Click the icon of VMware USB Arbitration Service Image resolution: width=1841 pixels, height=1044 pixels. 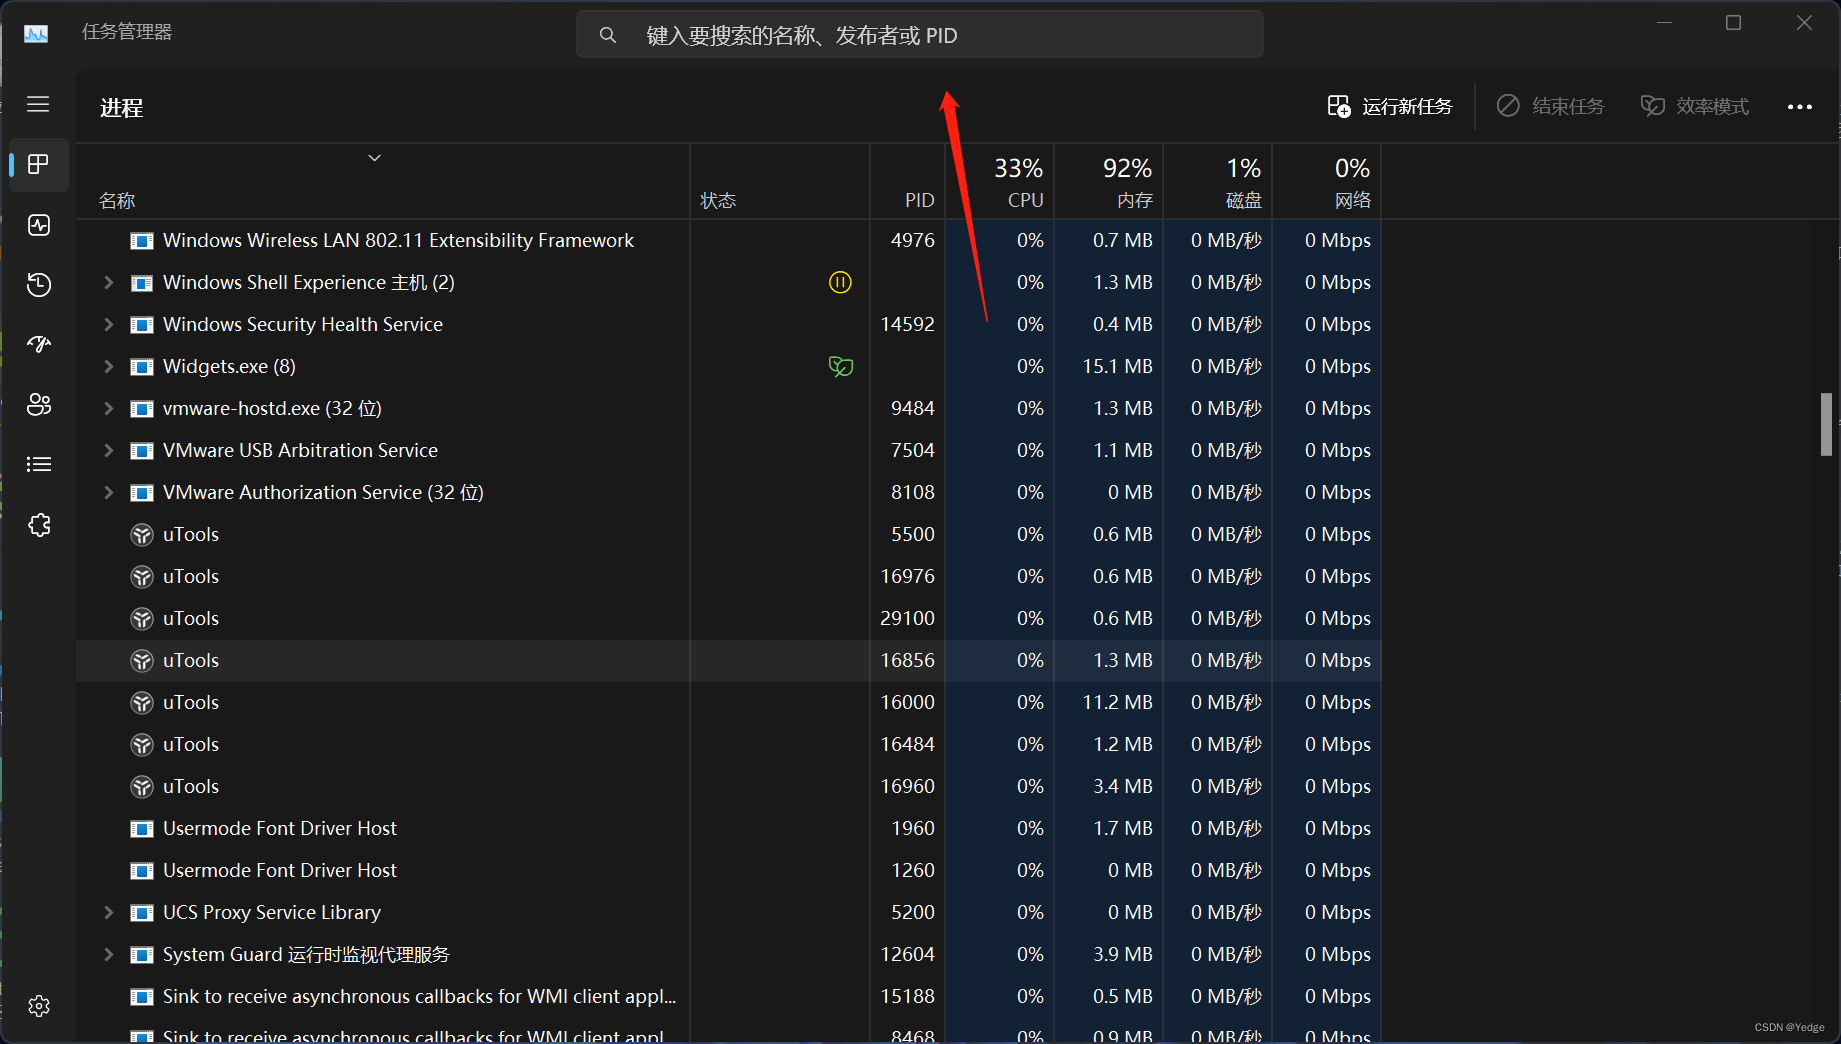(142, 450)
